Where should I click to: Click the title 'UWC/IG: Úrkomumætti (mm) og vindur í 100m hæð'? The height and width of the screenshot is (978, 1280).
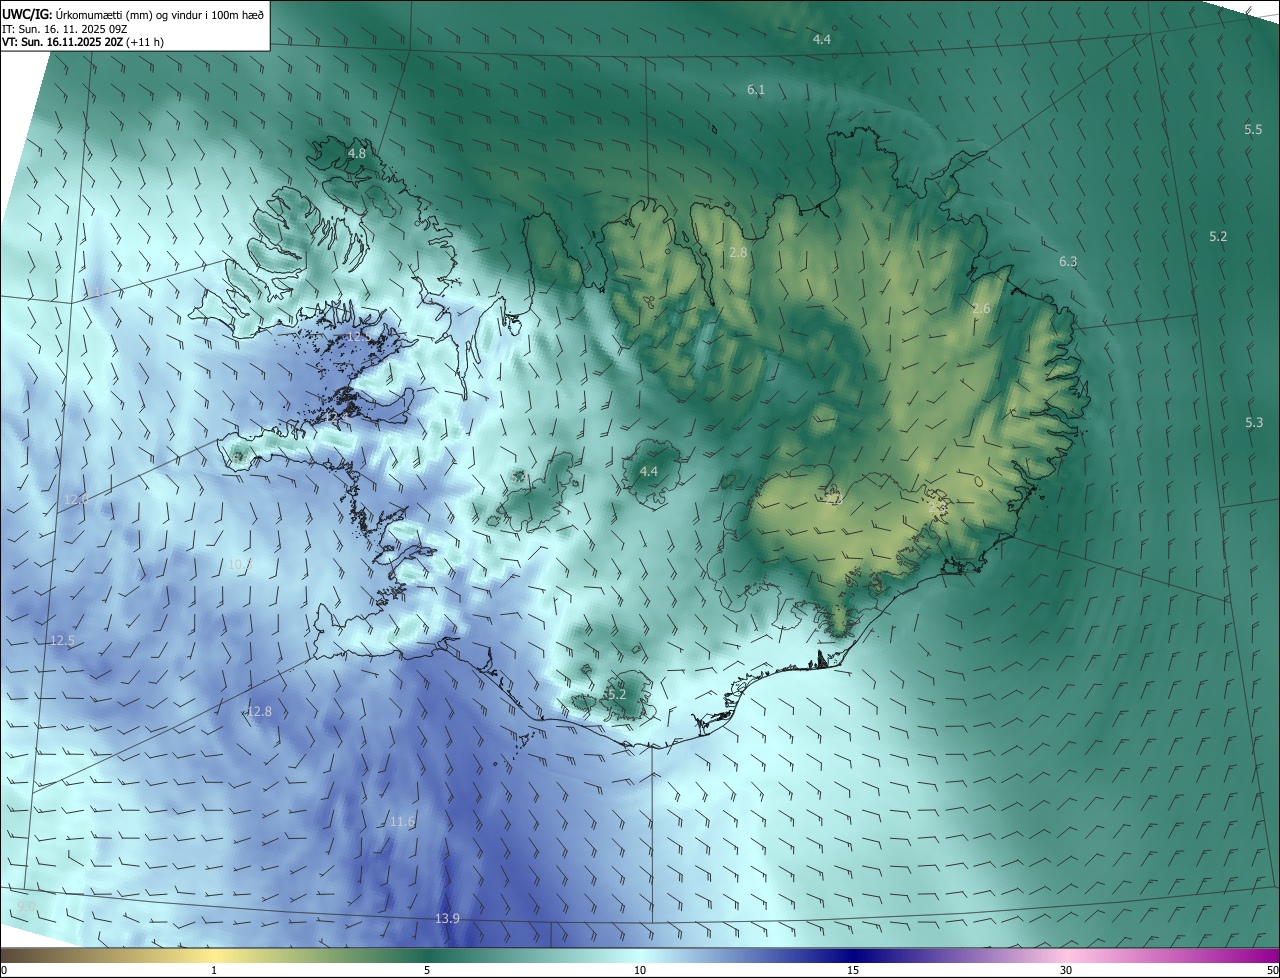133,14
